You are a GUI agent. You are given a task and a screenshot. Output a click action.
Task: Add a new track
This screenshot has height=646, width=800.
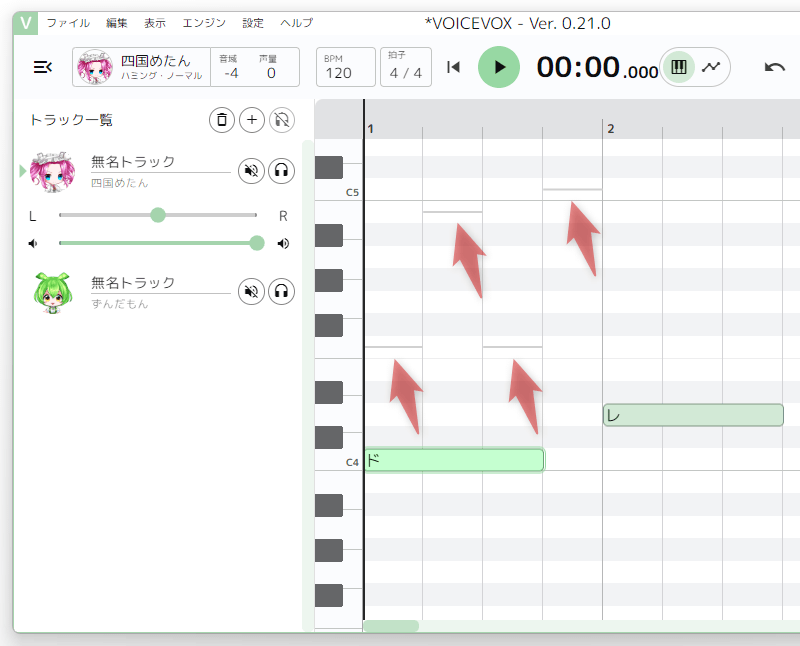click(x=252, y=120)
